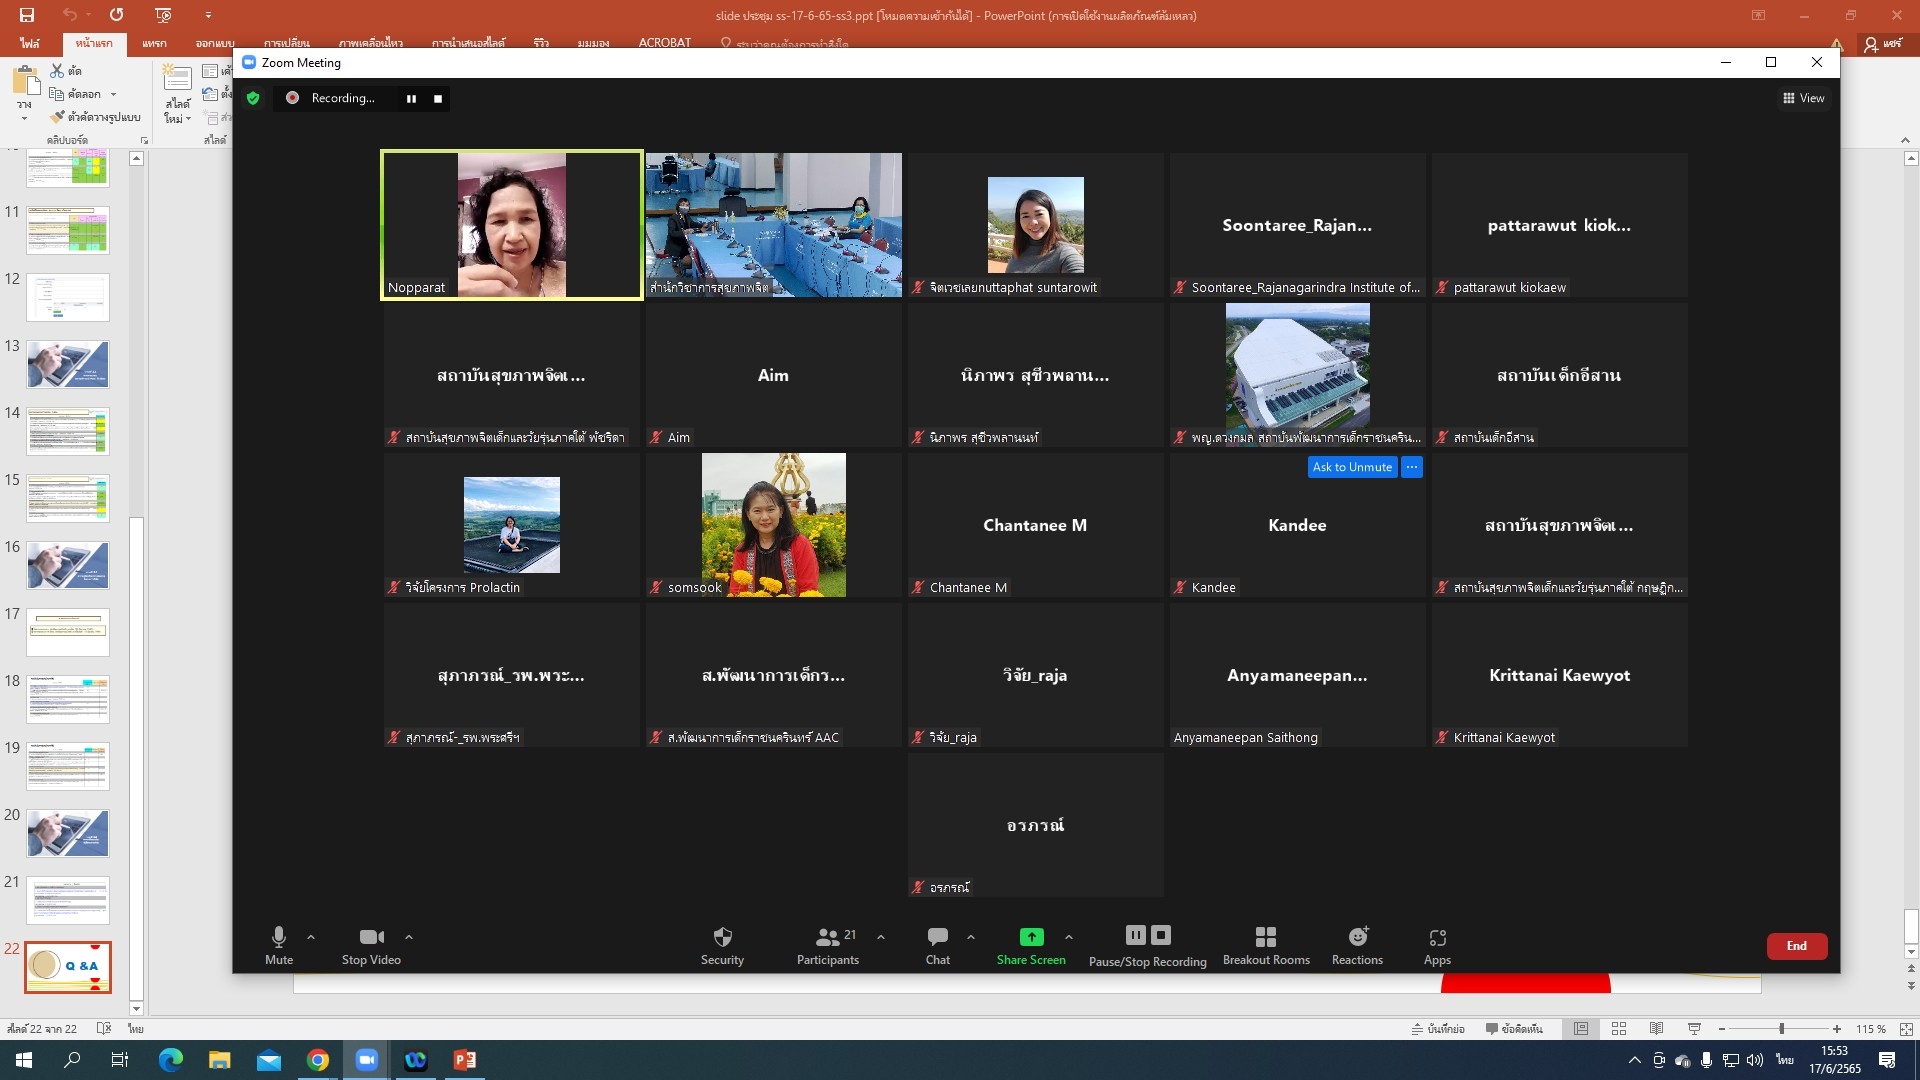Open the ACROBAT ribbon tab
Viewport: 1920px width, 1080px height.
(664, 42)
